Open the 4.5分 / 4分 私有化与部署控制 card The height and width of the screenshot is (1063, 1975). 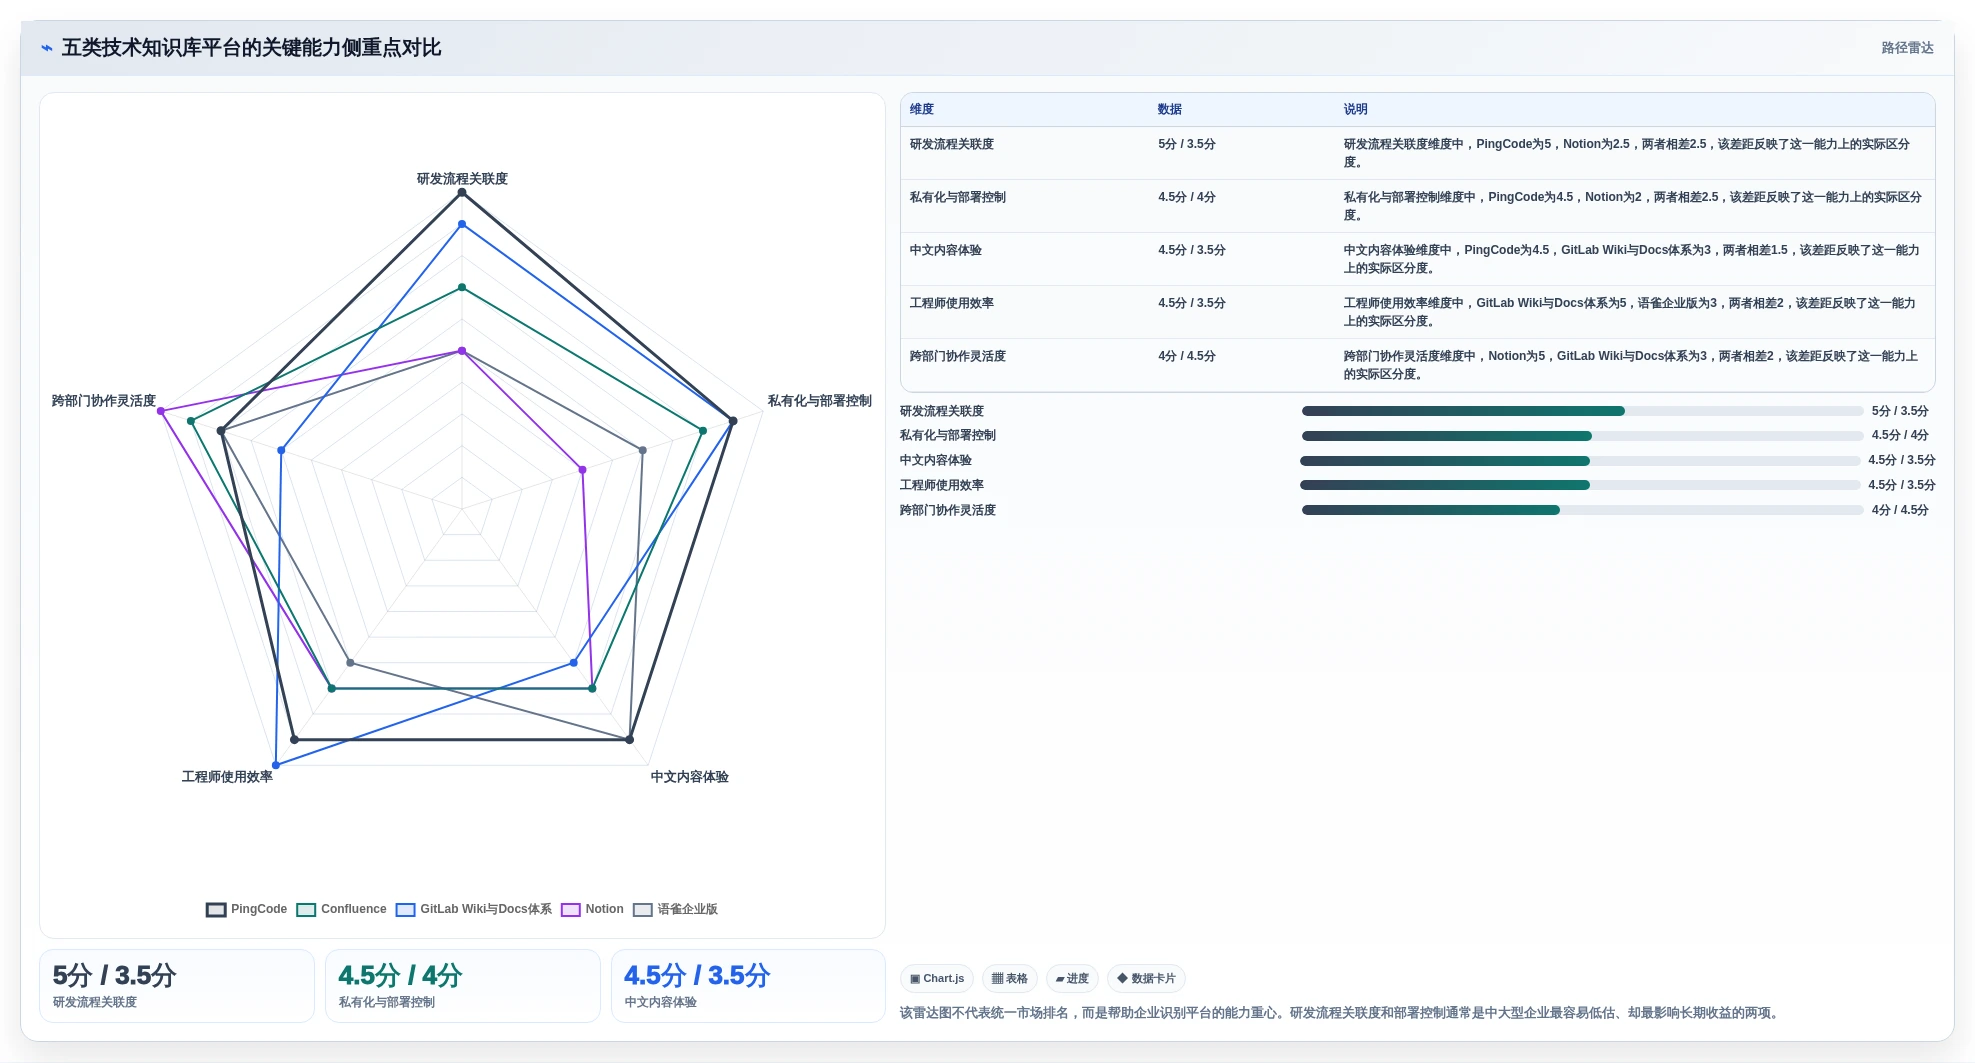pos(463,986)
